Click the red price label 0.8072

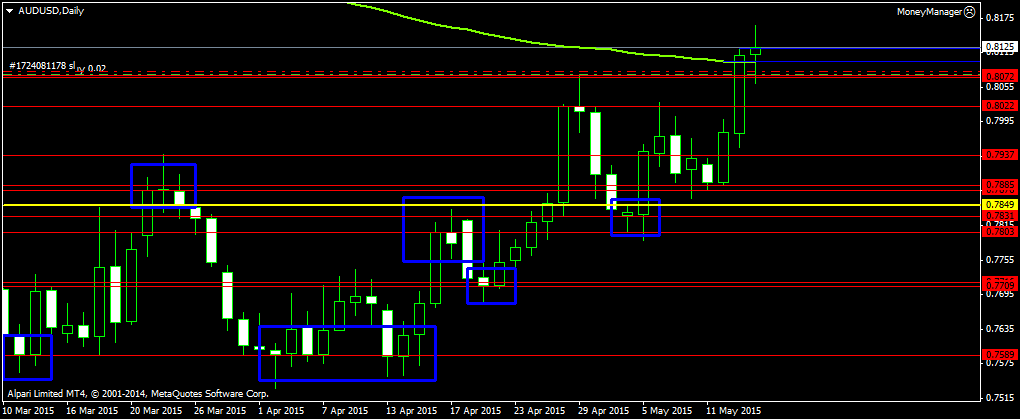1000,77
